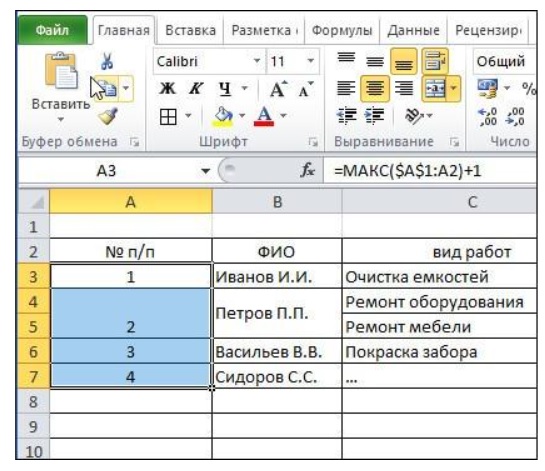
Task: Click in the formula bar with =МАКС formula
Action: (431, 171)
